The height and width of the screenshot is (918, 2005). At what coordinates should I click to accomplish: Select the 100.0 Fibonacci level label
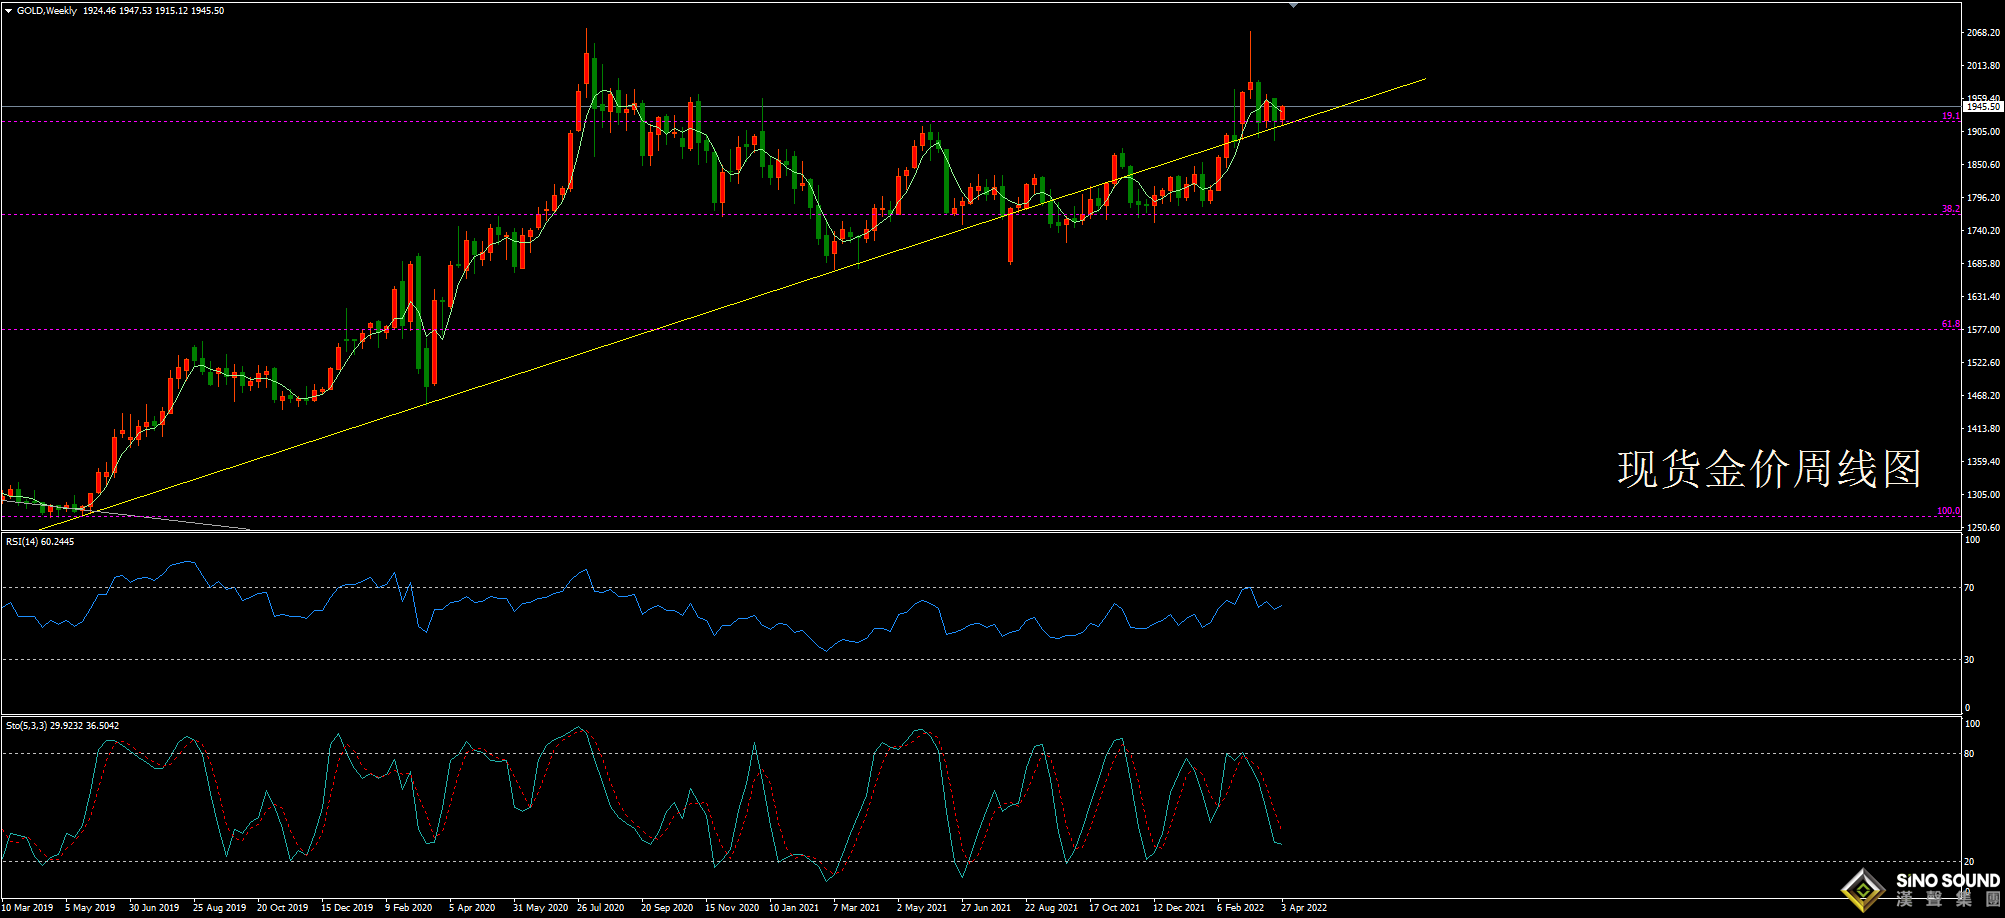tap(1947, 511)
